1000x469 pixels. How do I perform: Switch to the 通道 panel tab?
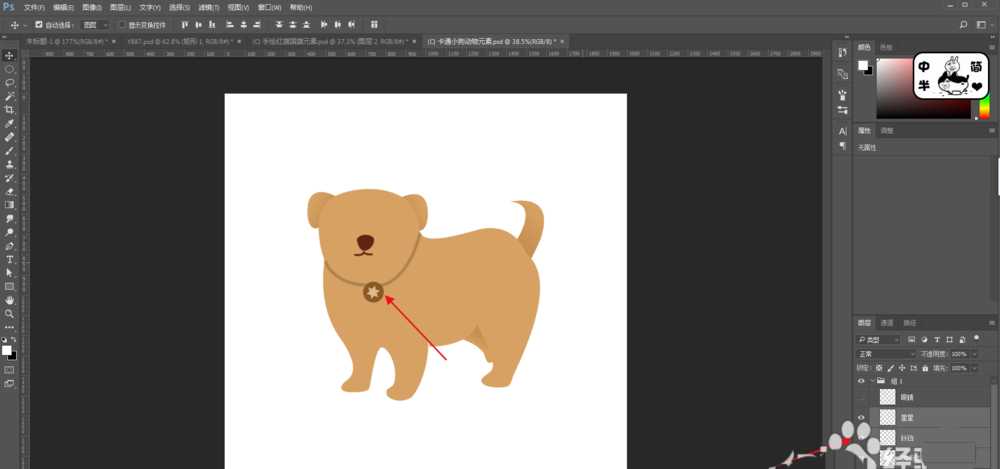point(887,323)
